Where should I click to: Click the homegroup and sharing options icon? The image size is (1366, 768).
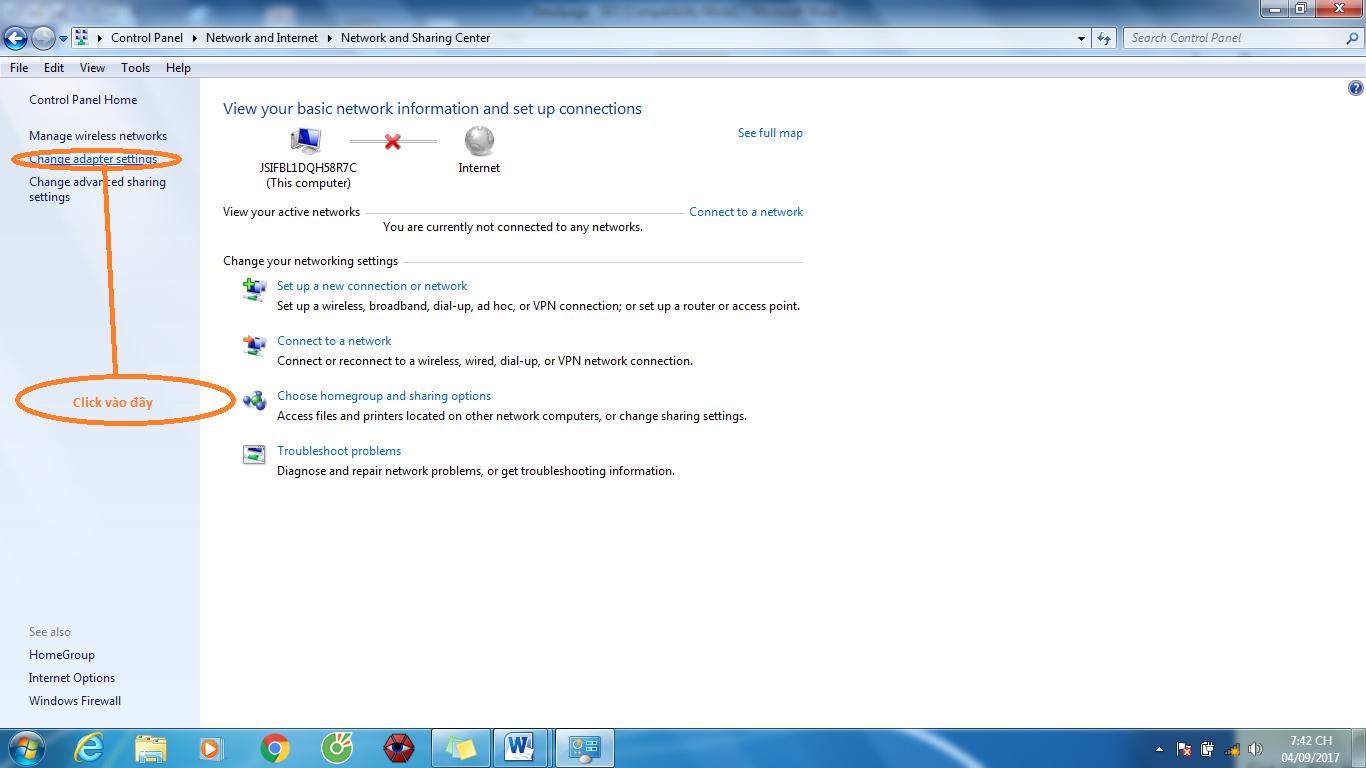[255, 400]
